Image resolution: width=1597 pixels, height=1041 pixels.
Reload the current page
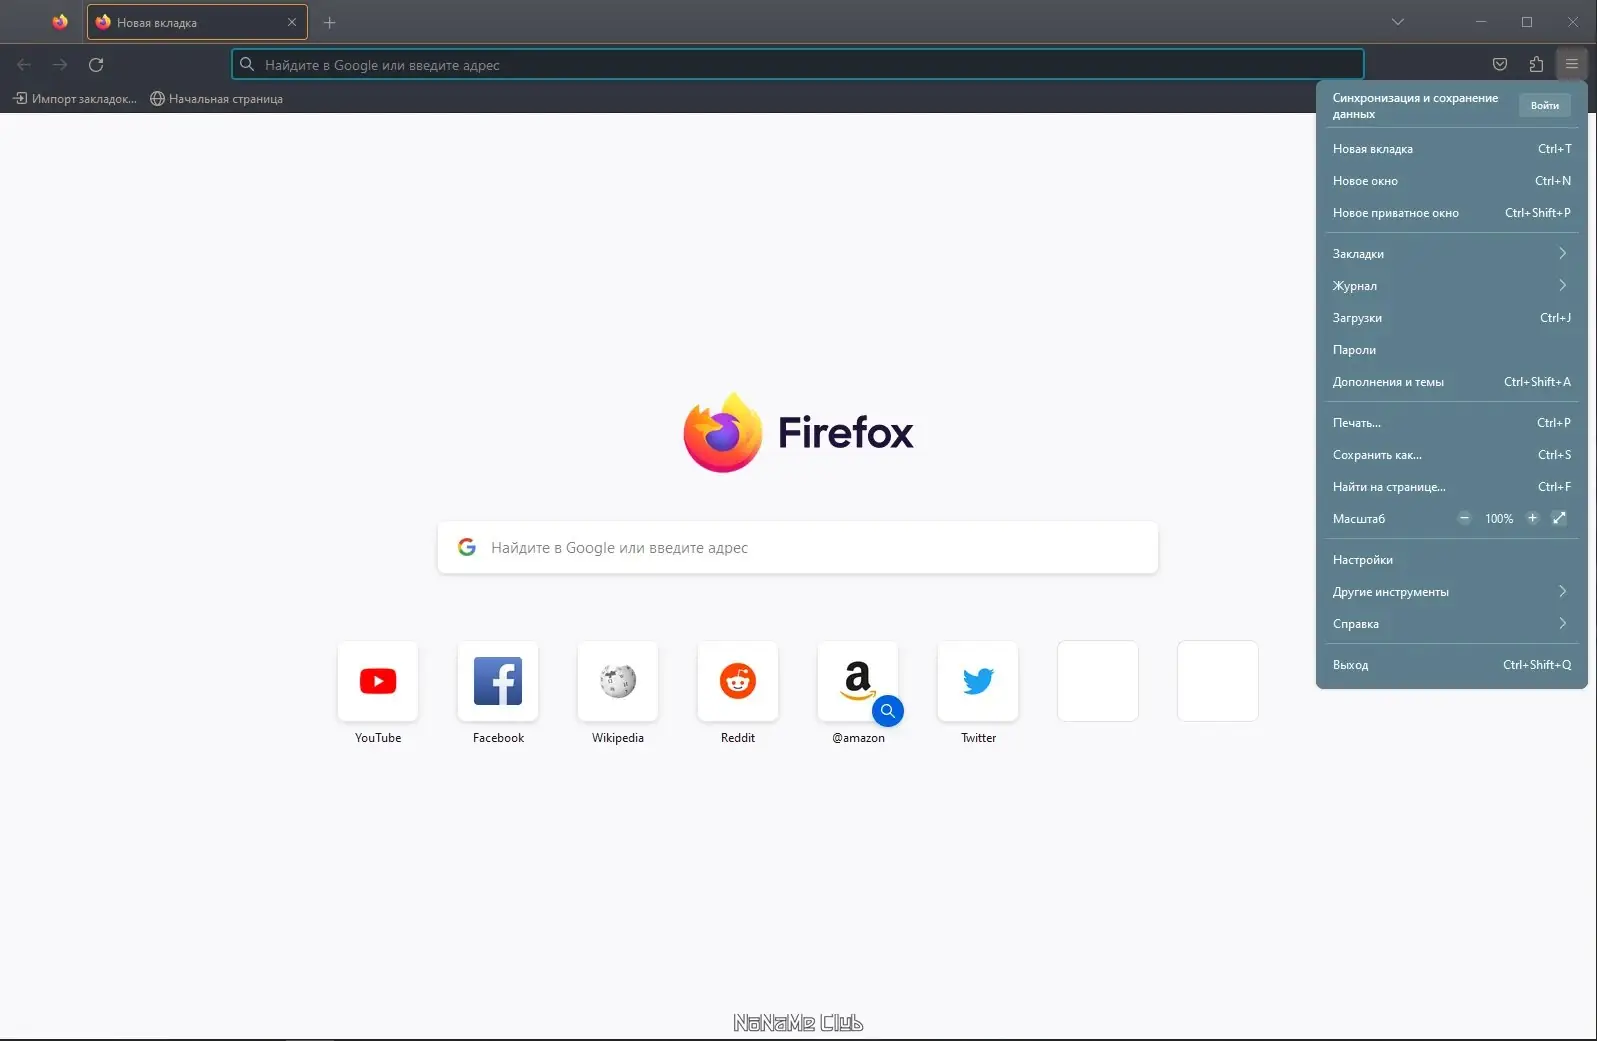(96, 65)
